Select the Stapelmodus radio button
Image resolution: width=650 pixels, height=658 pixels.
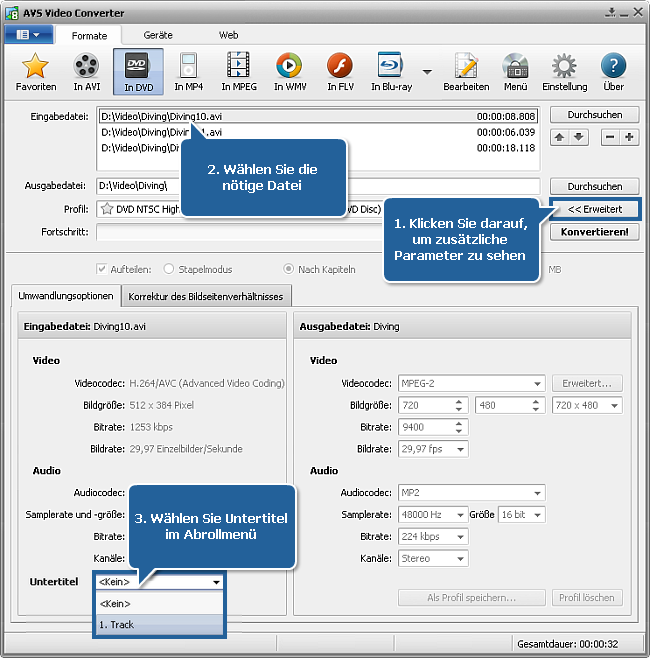169,269
